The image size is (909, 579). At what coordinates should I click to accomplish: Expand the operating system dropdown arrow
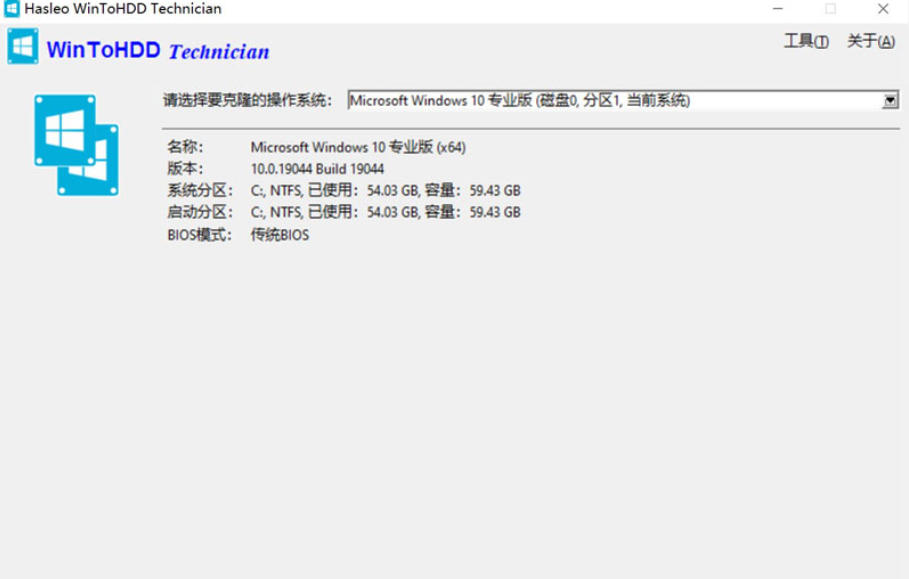click(x=890, y=101)
